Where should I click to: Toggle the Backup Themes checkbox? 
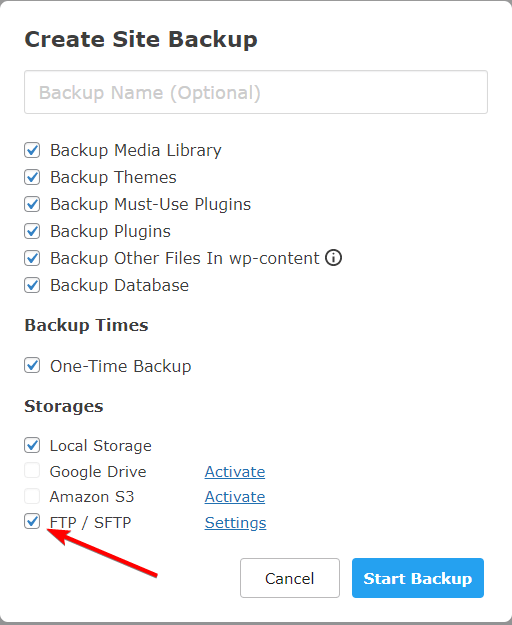coord(32,177)
